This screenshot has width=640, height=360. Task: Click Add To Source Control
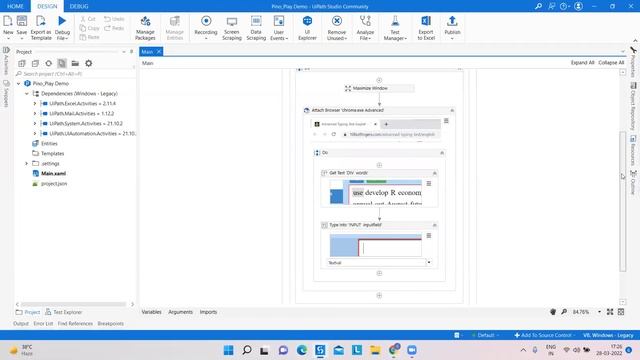[544, 335]
